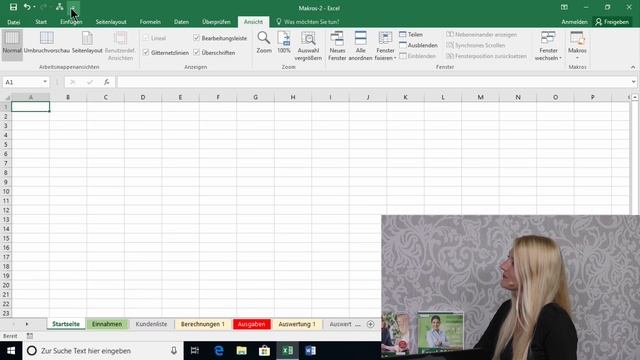Switch to Berechnungen 1 sheet tab

(203, 324)
